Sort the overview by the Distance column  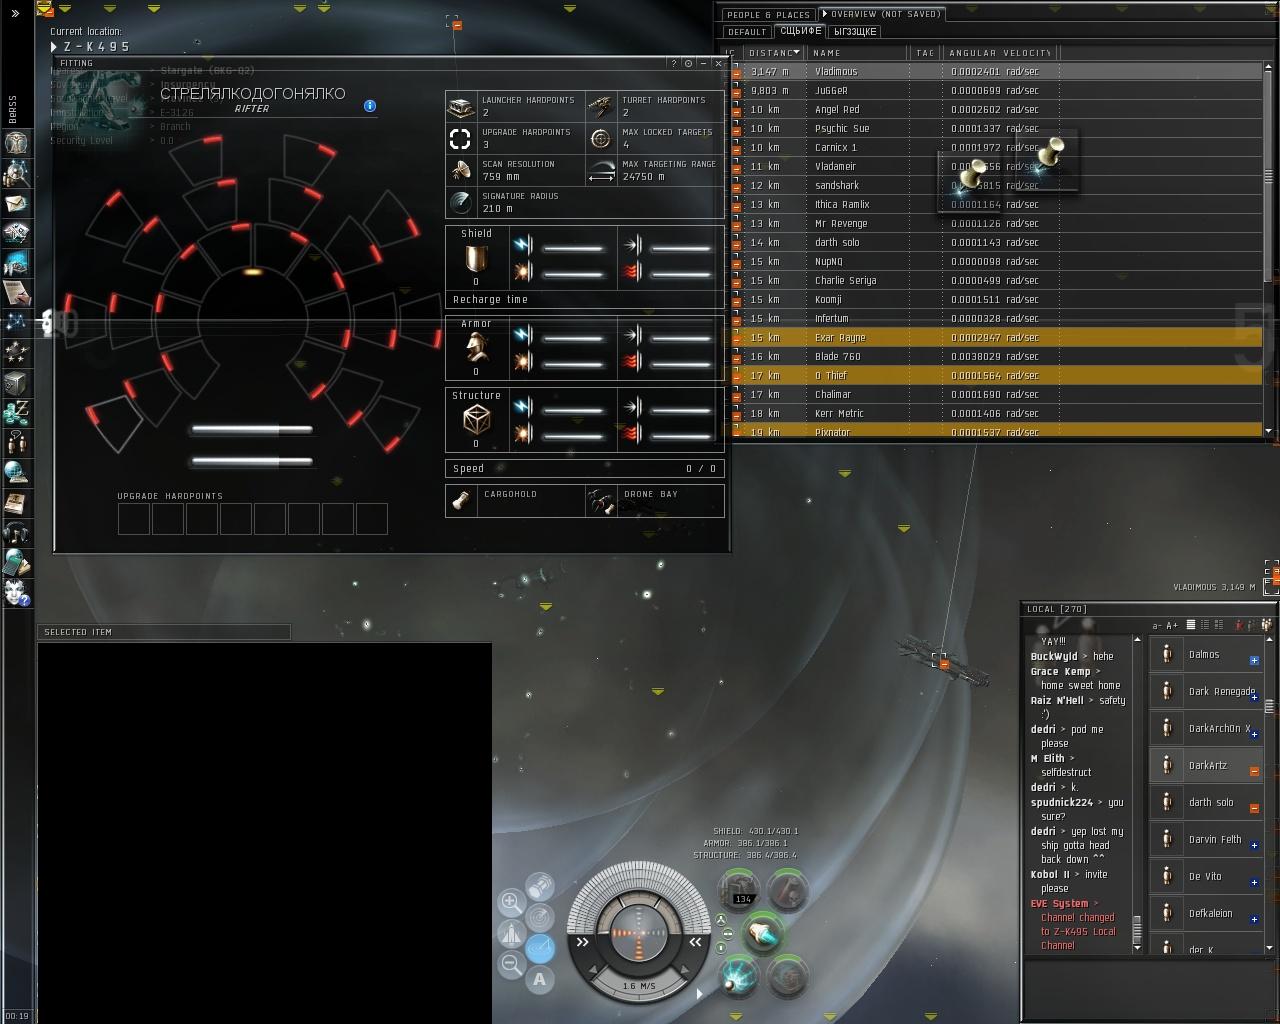click(x=773, y=53)
